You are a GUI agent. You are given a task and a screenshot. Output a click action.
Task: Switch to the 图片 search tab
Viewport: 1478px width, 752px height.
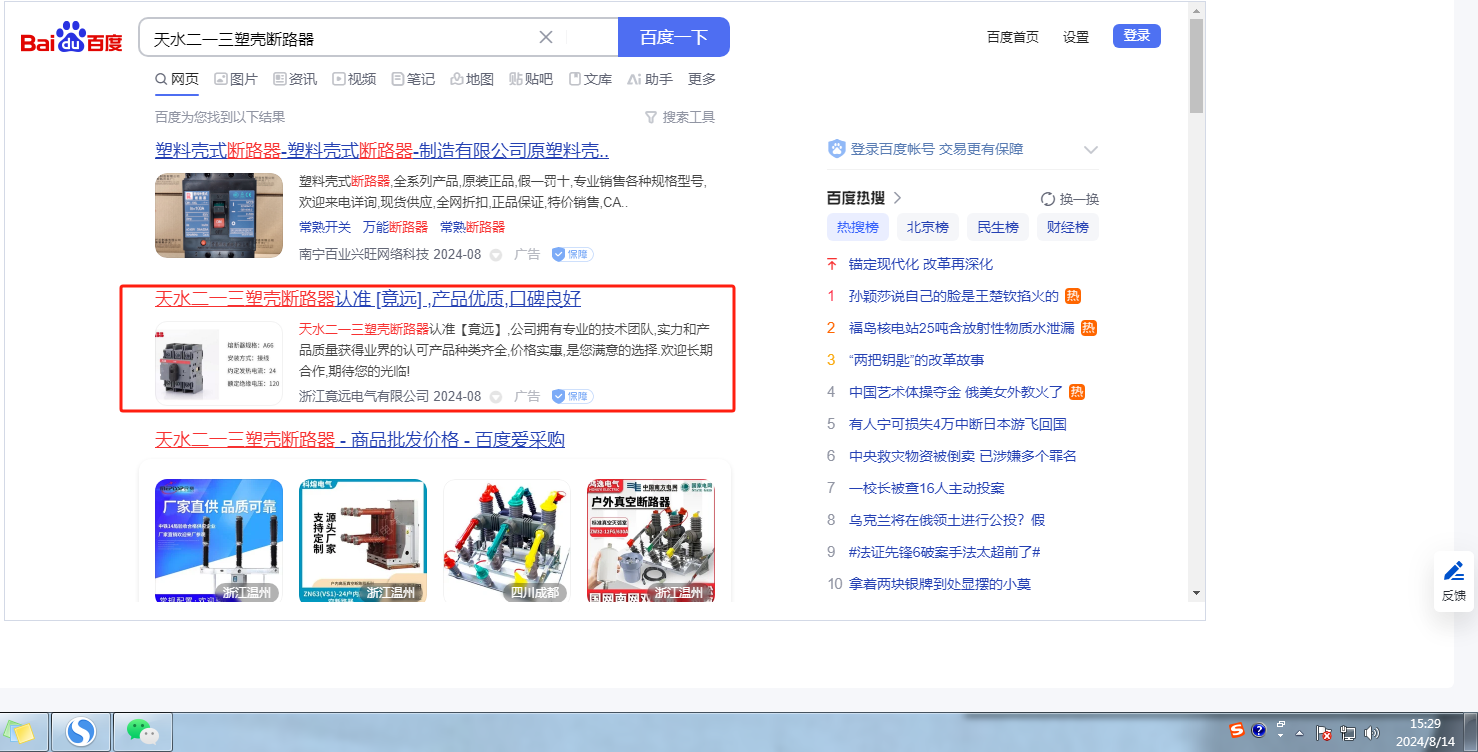235,79
